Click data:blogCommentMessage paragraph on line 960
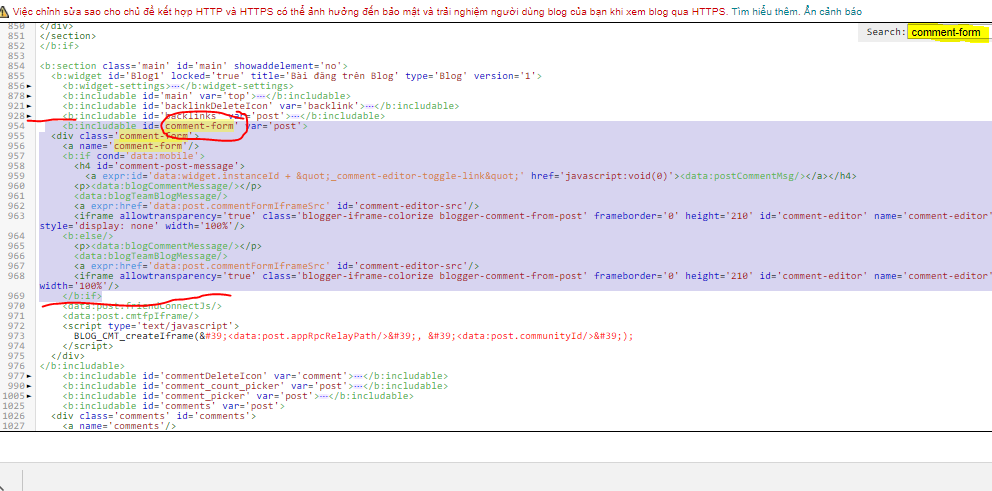 point(167,186)
